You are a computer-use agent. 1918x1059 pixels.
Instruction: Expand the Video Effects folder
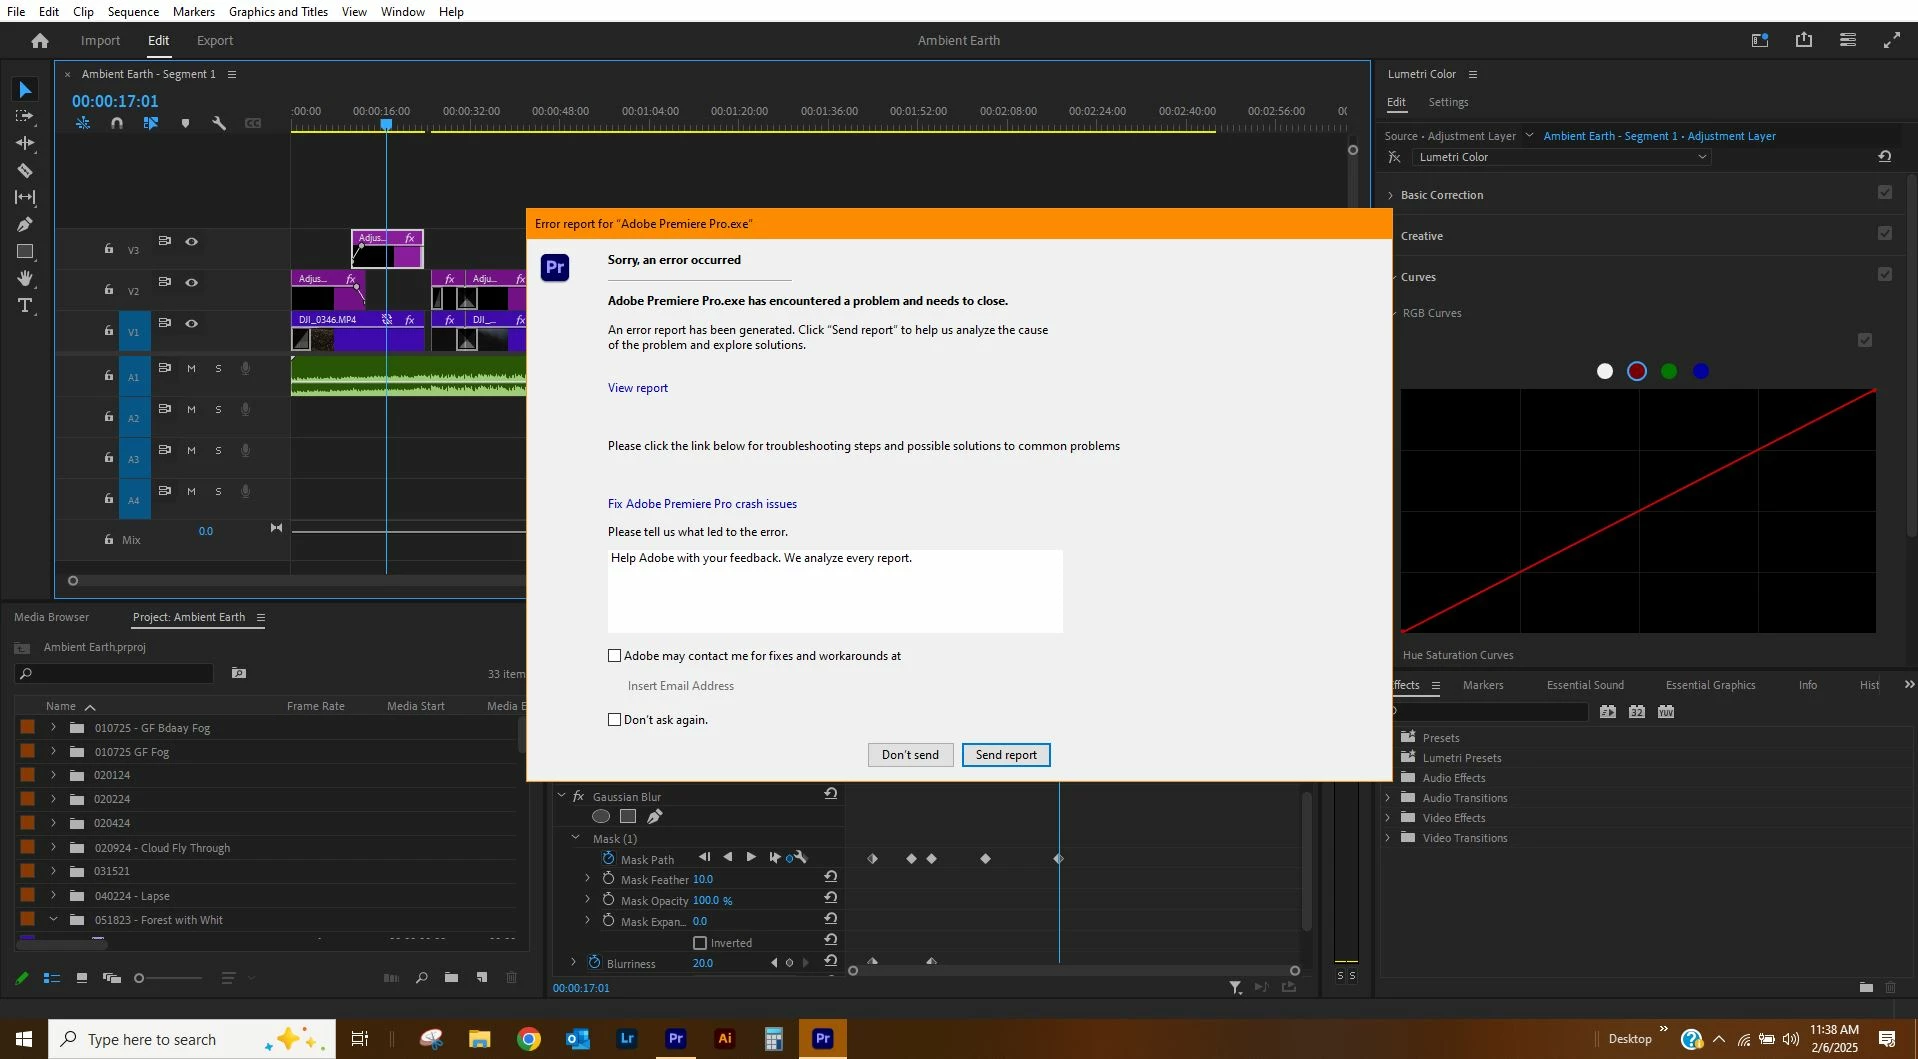[1388, 818]
